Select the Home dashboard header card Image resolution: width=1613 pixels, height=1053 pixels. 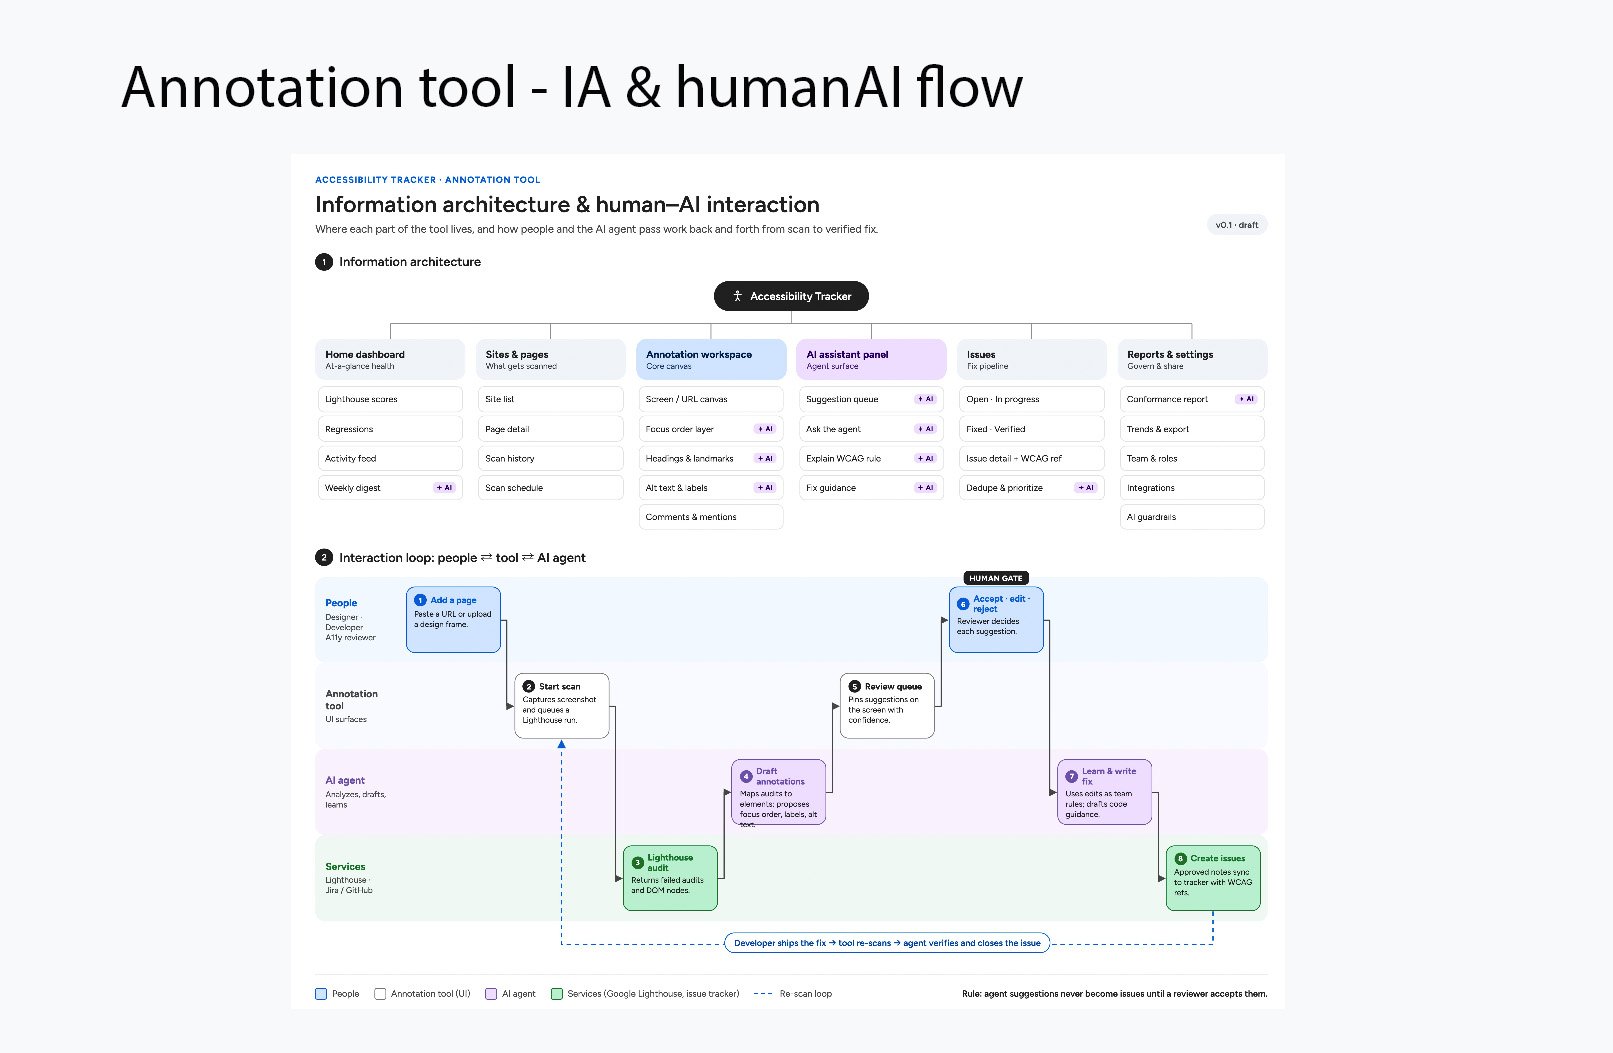(x=390, y=360)
